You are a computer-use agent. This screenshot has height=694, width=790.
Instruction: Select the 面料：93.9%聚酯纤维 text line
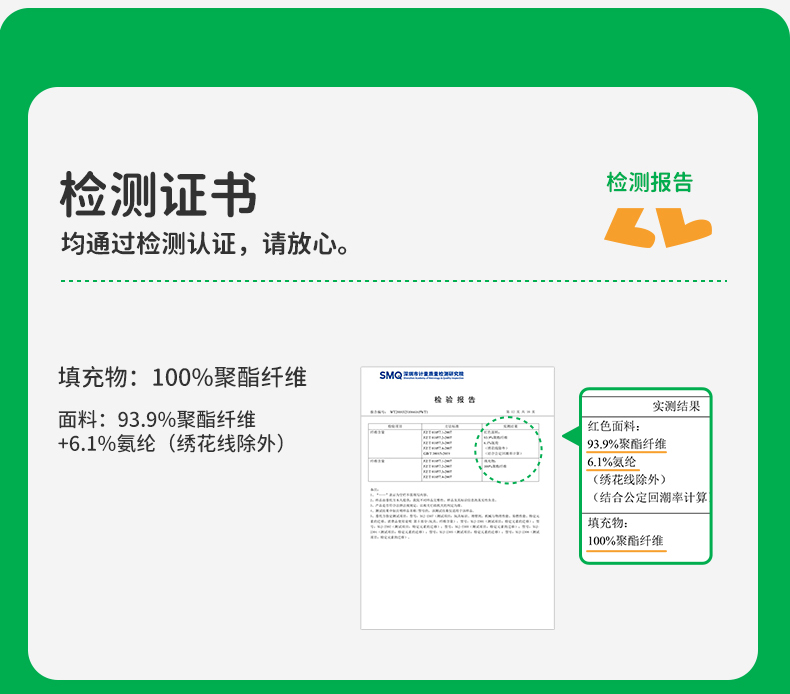pos(156,419)
